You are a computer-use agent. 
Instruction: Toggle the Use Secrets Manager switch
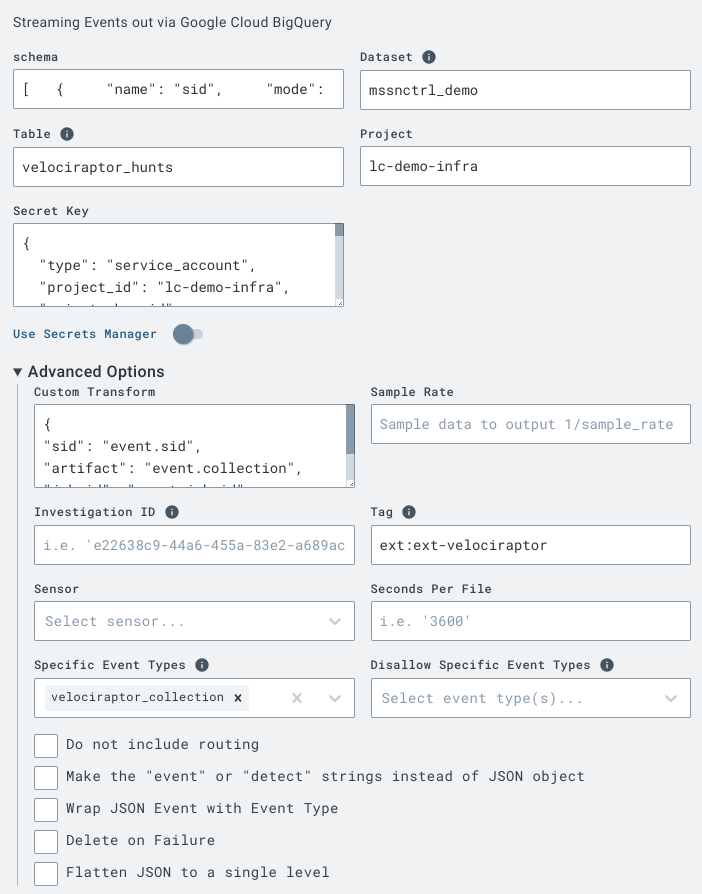pos(188,334)
